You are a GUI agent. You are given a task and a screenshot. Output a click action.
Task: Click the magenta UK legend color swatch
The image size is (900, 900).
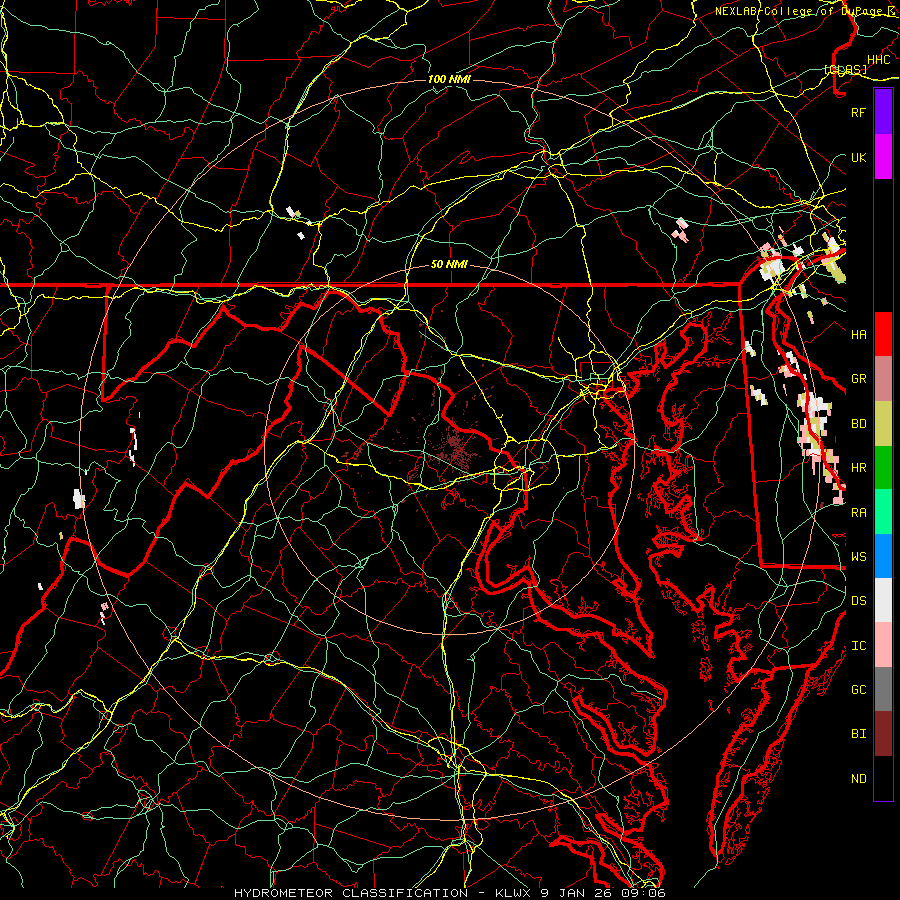click(x=883, y=157)
